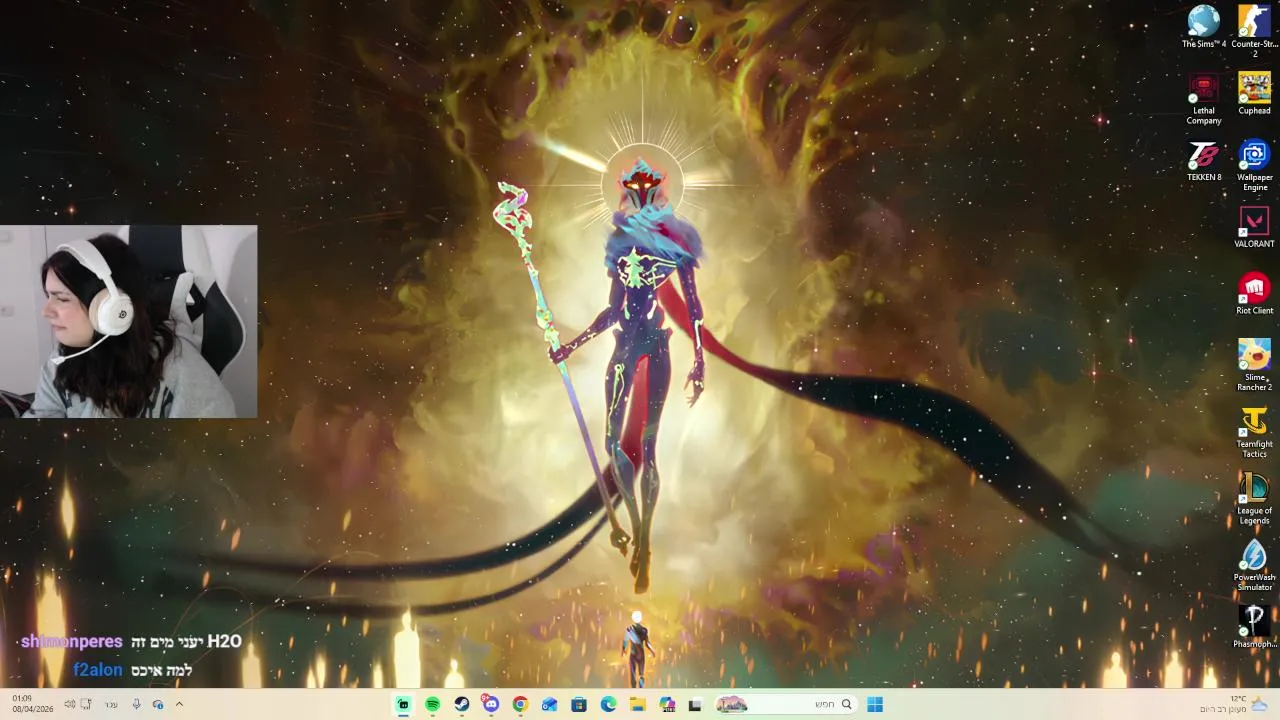The image size is (1280, 720).
Task: Open the streaming app taskbar icon
Action: pos(403,704)
